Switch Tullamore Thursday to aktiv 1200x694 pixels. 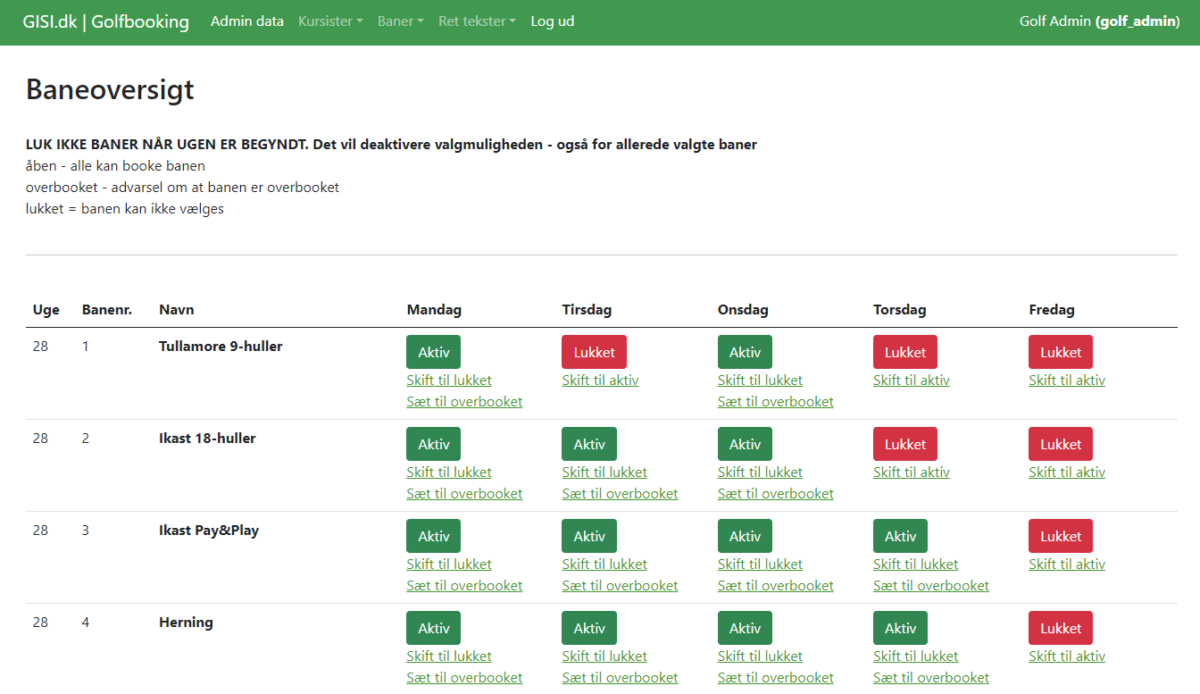pos(911,380)
